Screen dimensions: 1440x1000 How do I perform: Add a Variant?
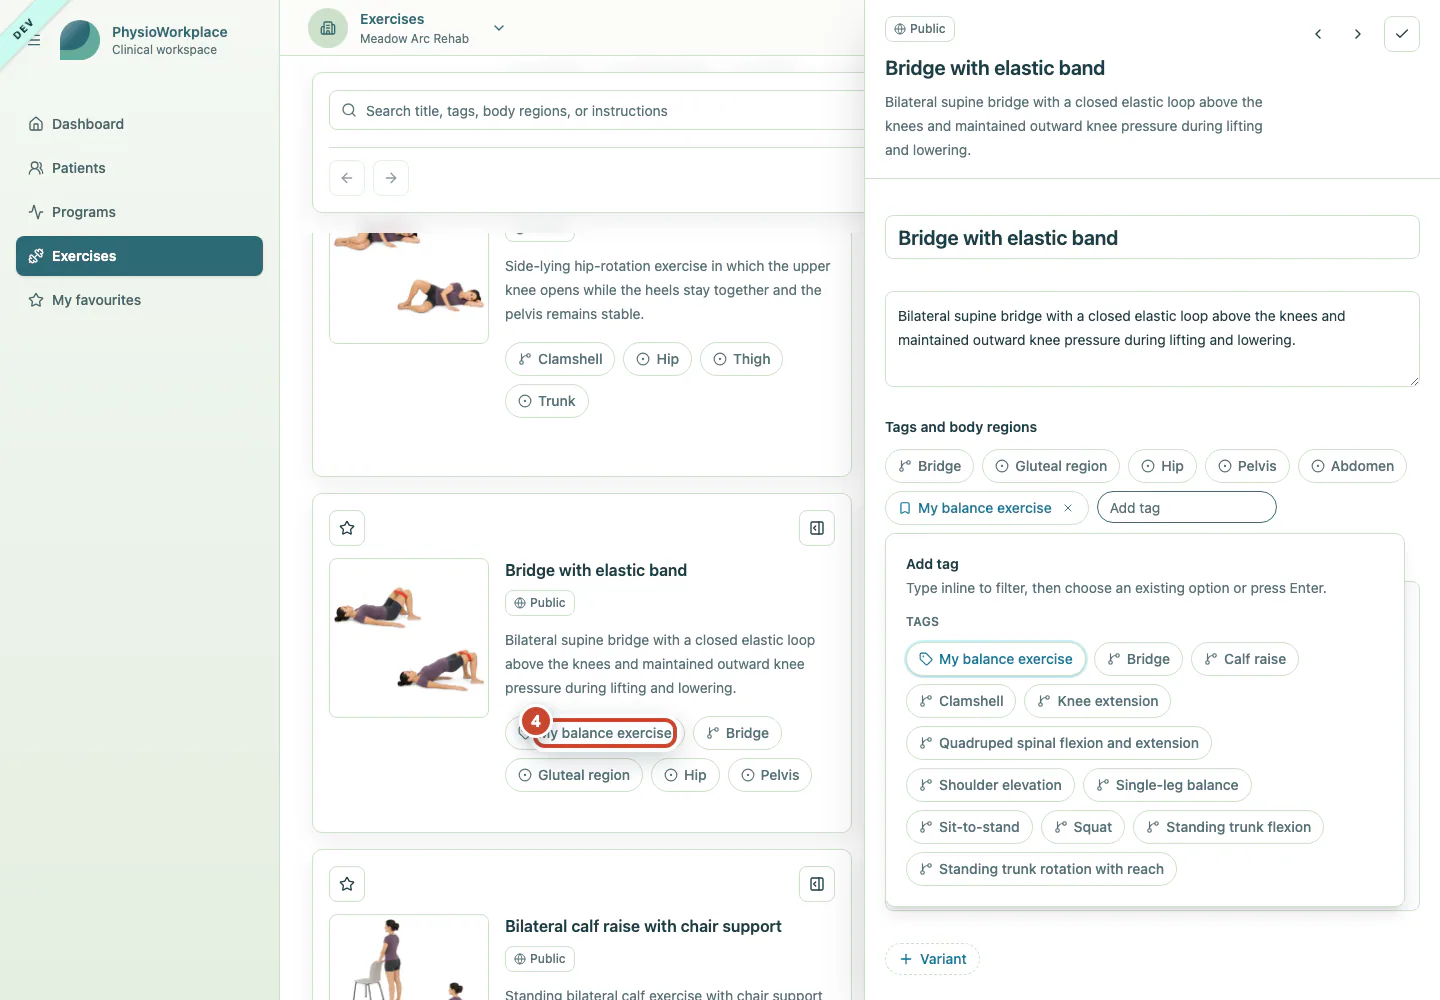coord(932,959)
